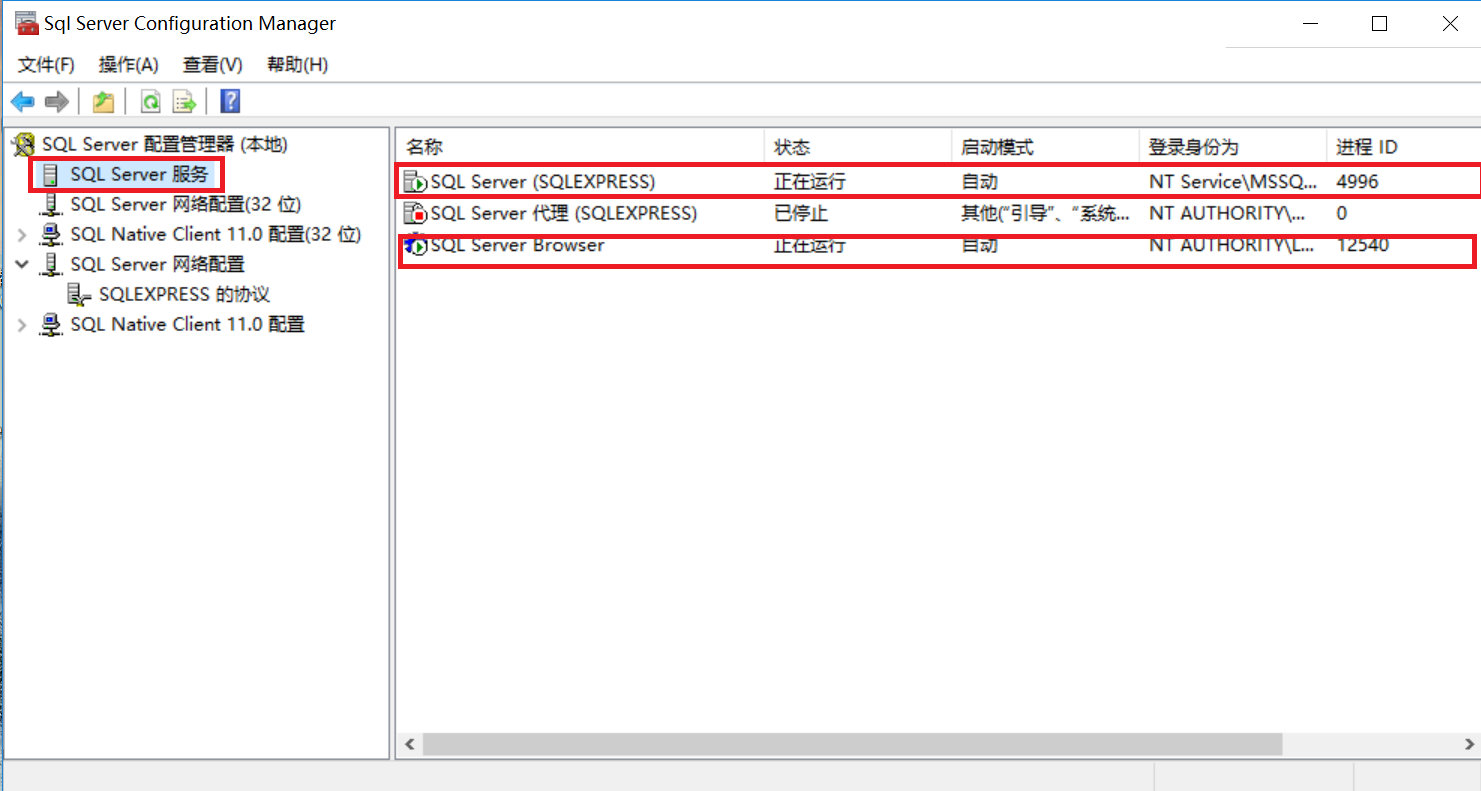Screen dimensions: 1481x791
Task: Sort services by the 登录身份为 column header
Action: click(1232, 147)
